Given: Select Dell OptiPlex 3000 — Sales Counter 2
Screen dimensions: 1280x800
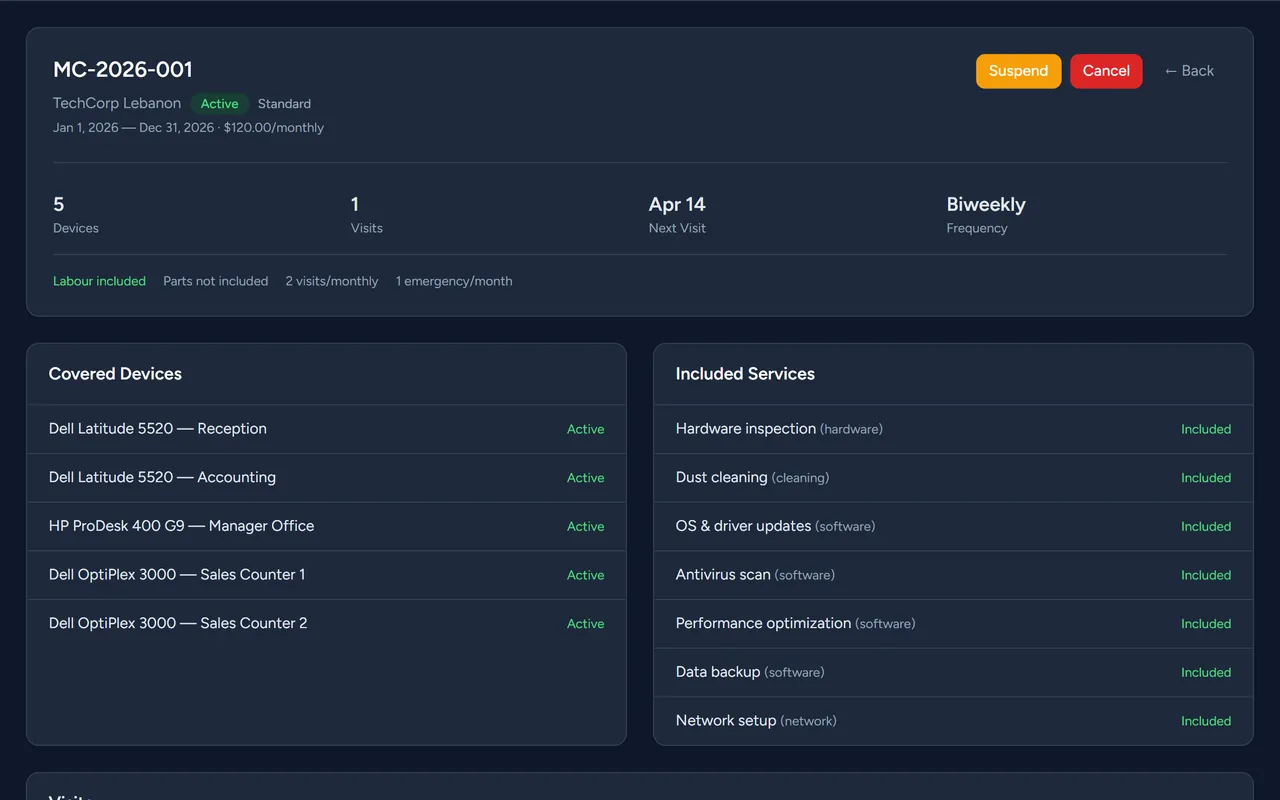Looking at the screenshot, I should click(326, 623).
